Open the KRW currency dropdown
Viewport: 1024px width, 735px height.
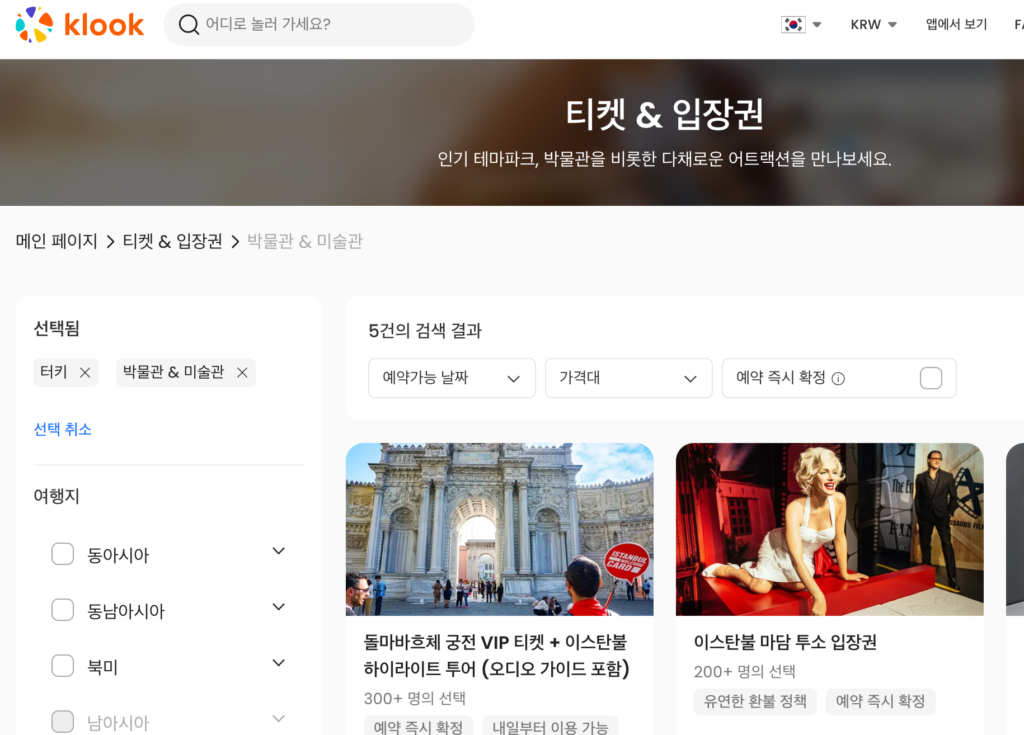[x=874, y=25]
